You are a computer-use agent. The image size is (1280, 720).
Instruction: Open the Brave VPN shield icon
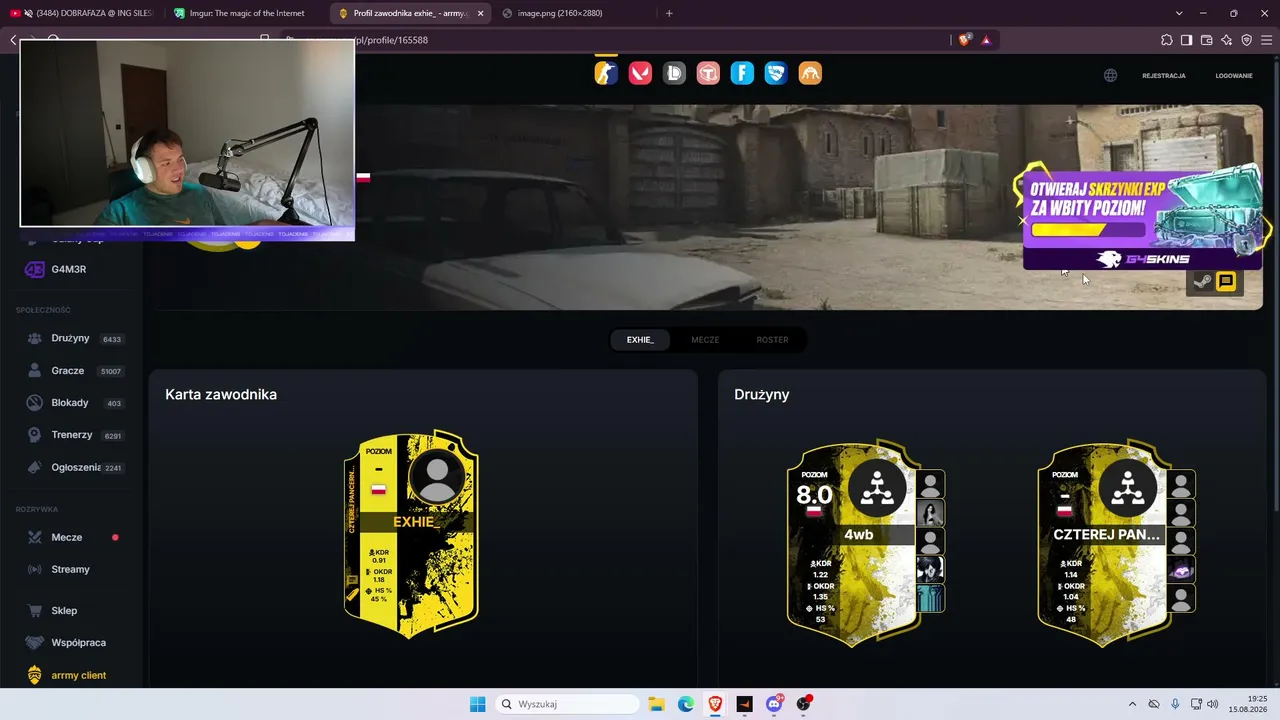(x=1246, y=40)
